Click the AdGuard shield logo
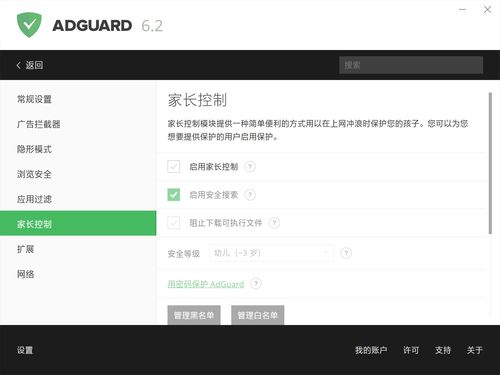Image resolution: width=500 pixels, height=375 pixels. [29, 25]
